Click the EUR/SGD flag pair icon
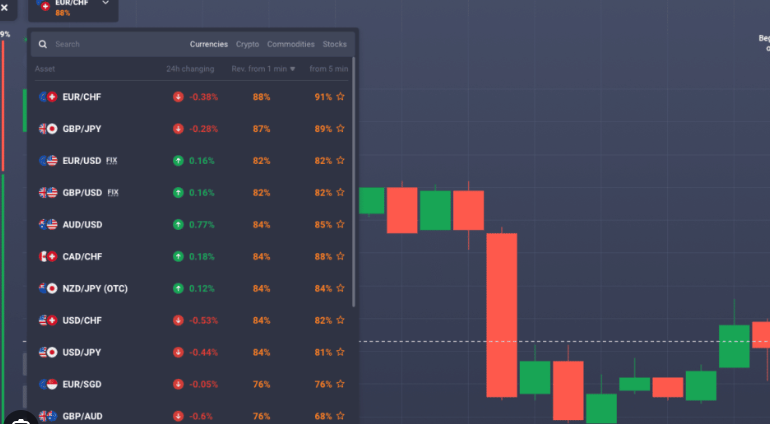Image resolution: width=770 pixels, height=424 pixels. click(x=47, y=385)
